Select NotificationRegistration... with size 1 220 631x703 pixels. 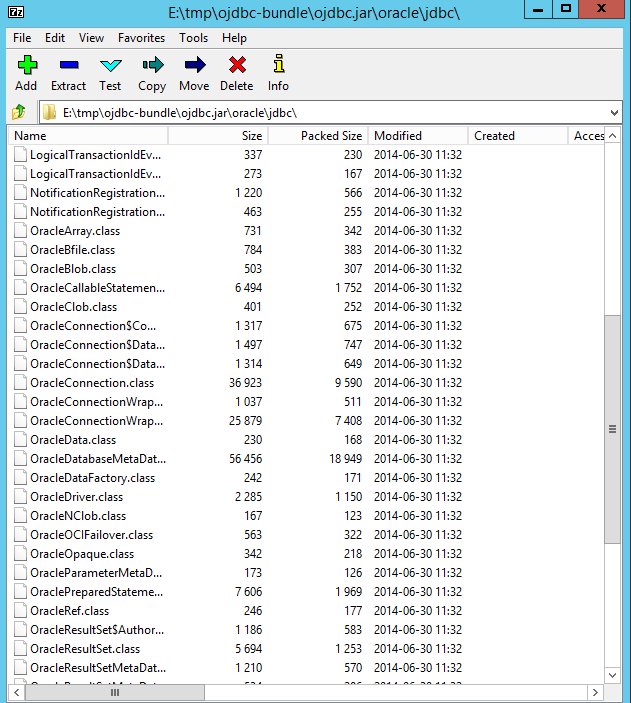(x=97, y=193)
